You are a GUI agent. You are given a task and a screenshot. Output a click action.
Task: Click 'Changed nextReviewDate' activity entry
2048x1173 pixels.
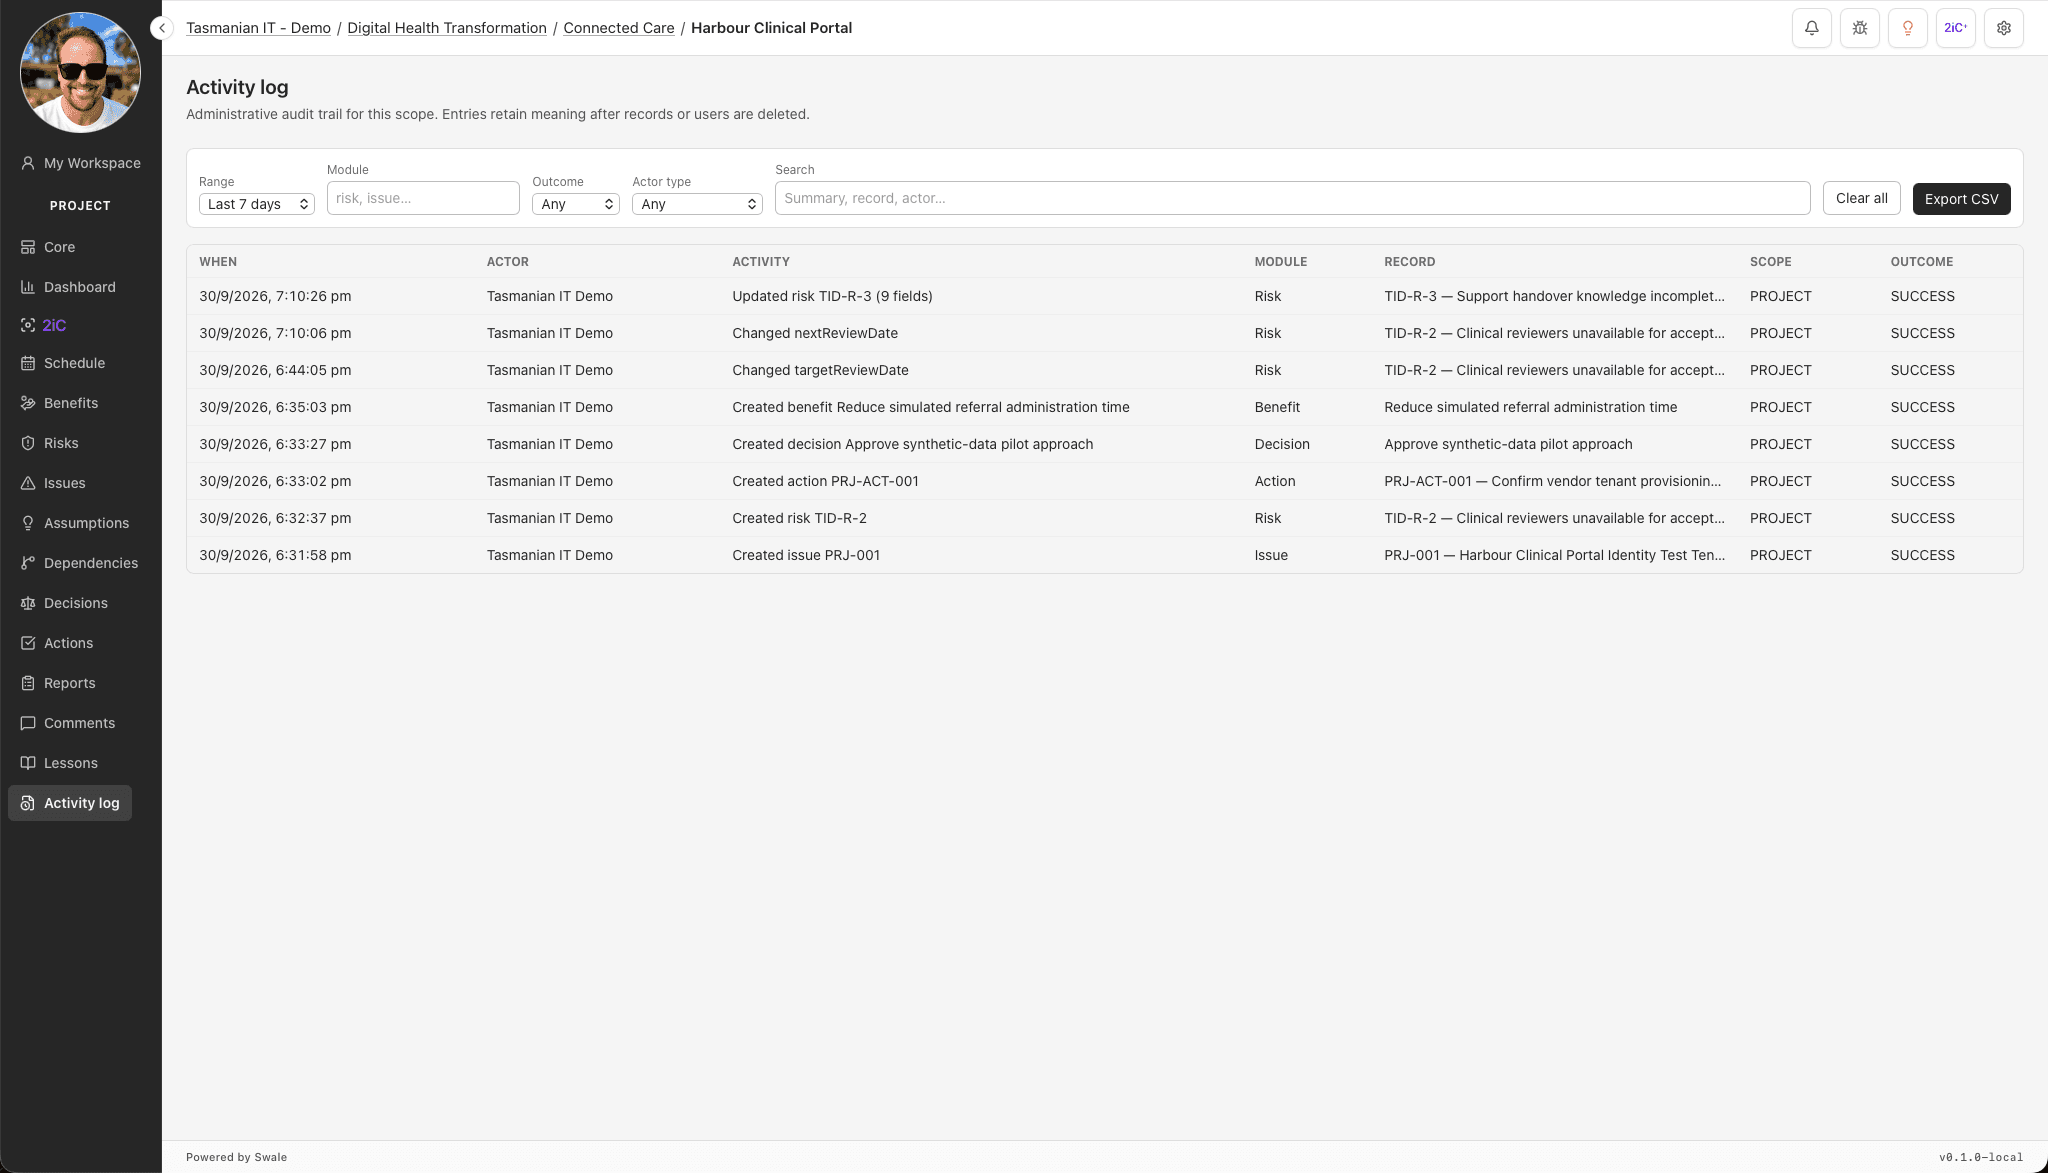coord(815,333)
